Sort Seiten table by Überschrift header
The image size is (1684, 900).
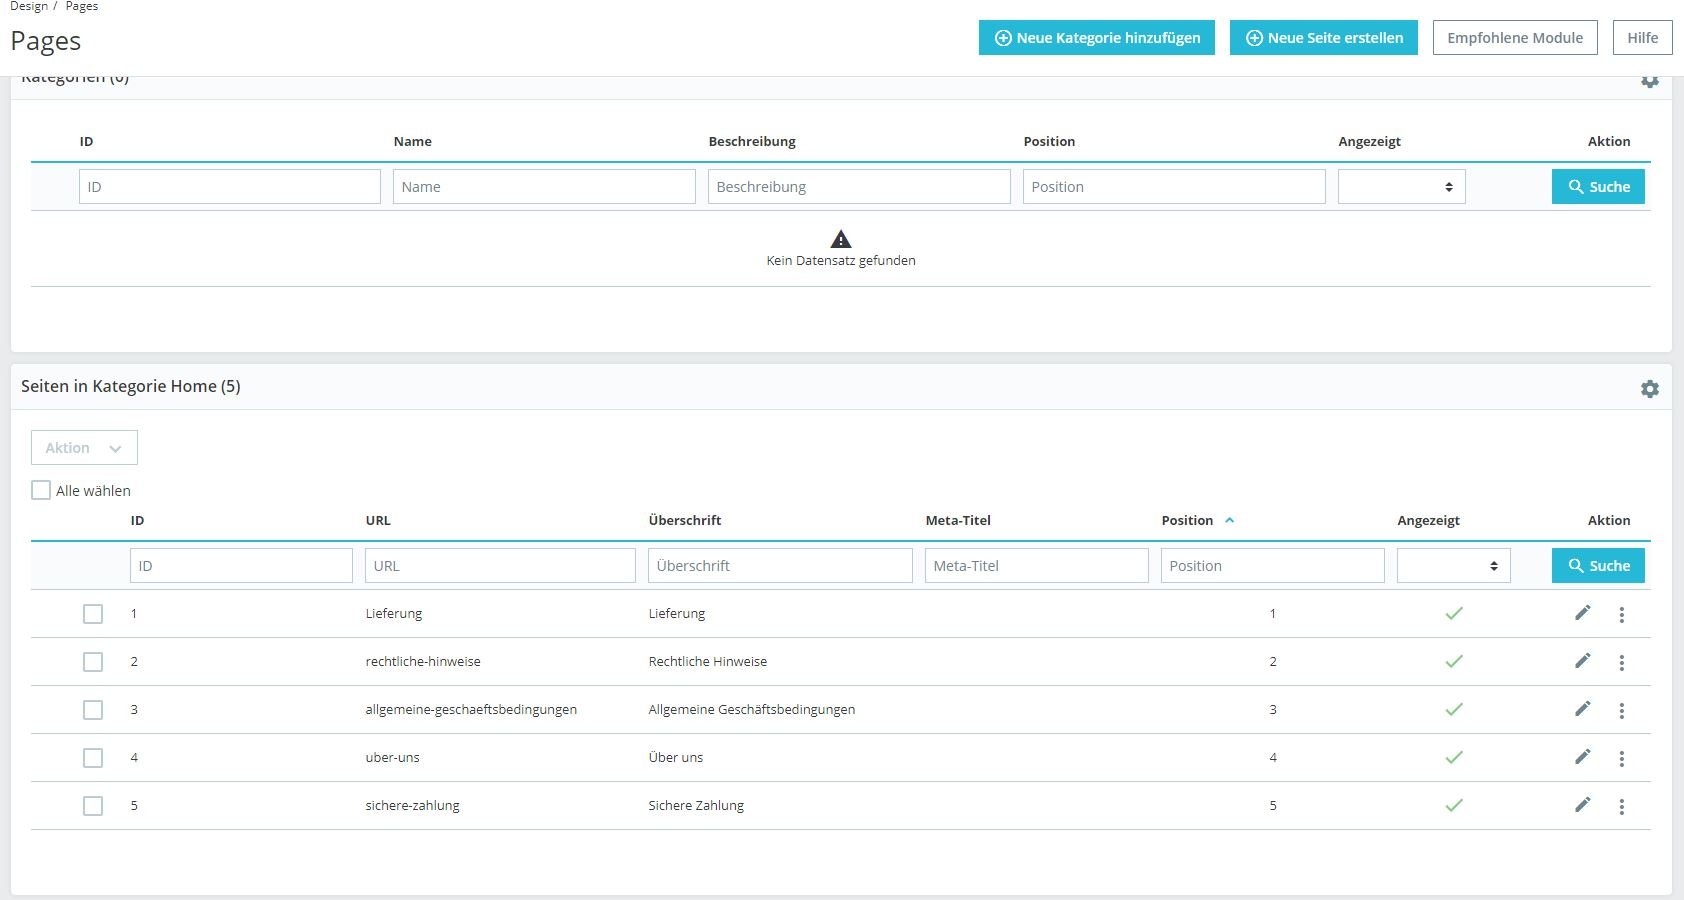[x=685, y=520]
